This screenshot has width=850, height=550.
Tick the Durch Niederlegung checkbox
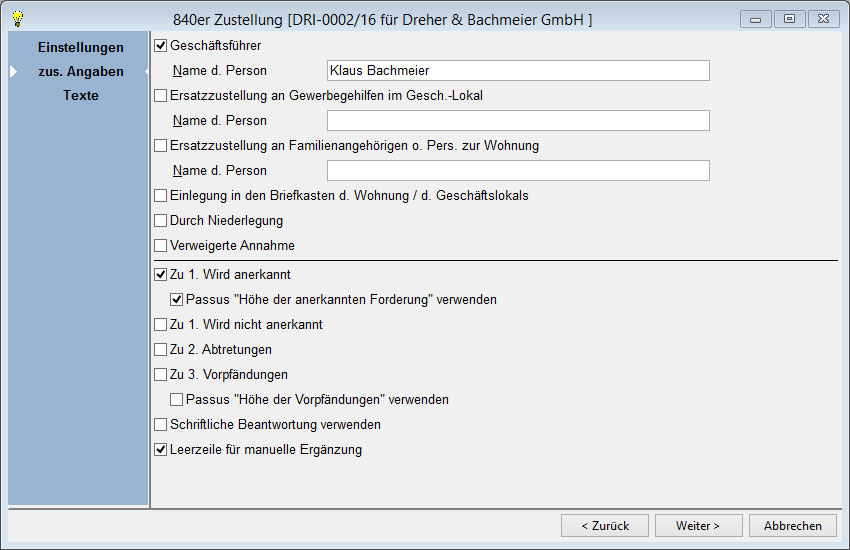pyautogui.click(x=161, y=220)
